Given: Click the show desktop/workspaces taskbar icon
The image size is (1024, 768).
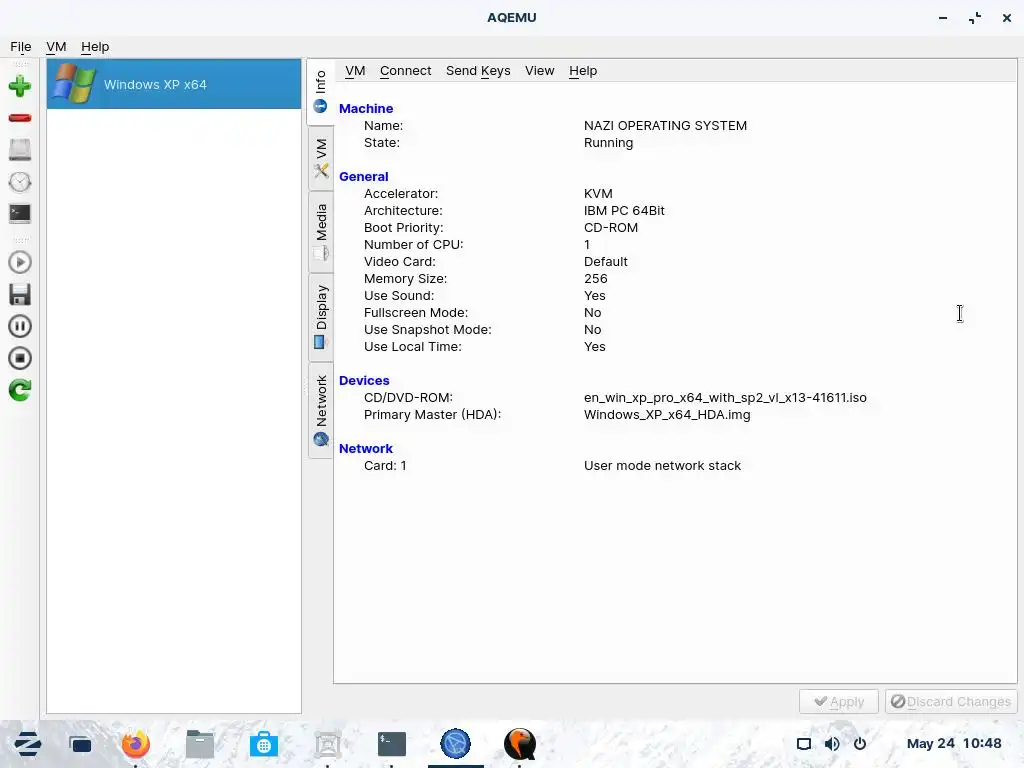Looking at the screenshot, I should pyautogui.click(x=81, y=744).
